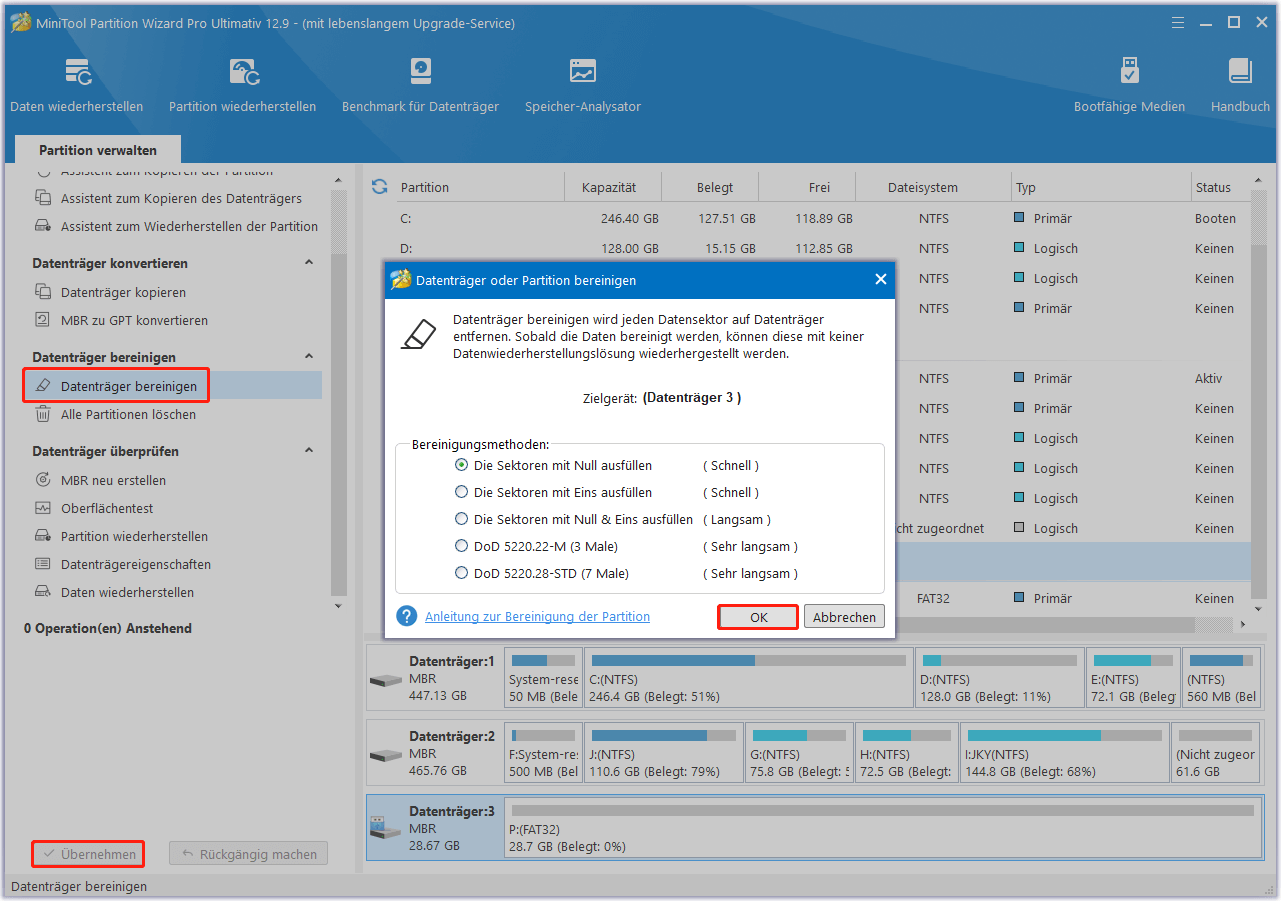Click the help icon in the dialog

coord(406,616)
